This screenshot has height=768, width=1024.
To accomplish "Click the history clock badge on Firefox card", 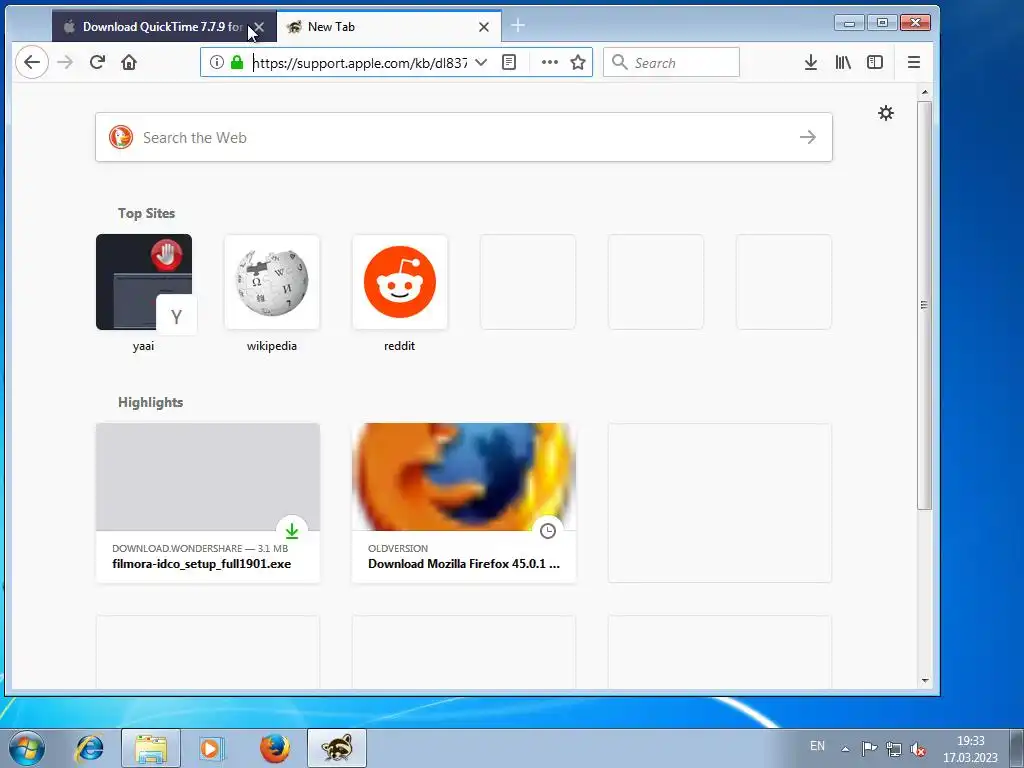I will pyautogui.click(x=548, y=531).
